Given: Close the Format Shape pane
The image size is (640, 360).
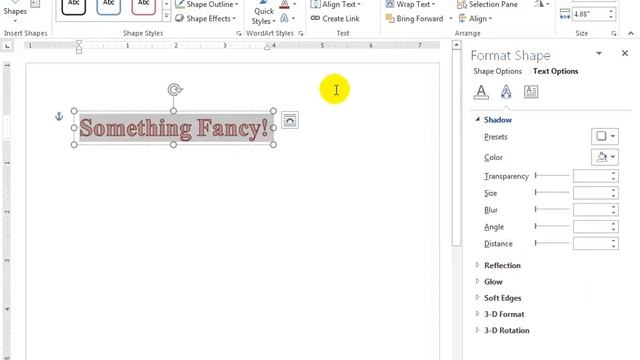Looking at the screenshot, I should pyautogui.click(x=624, y=53).
